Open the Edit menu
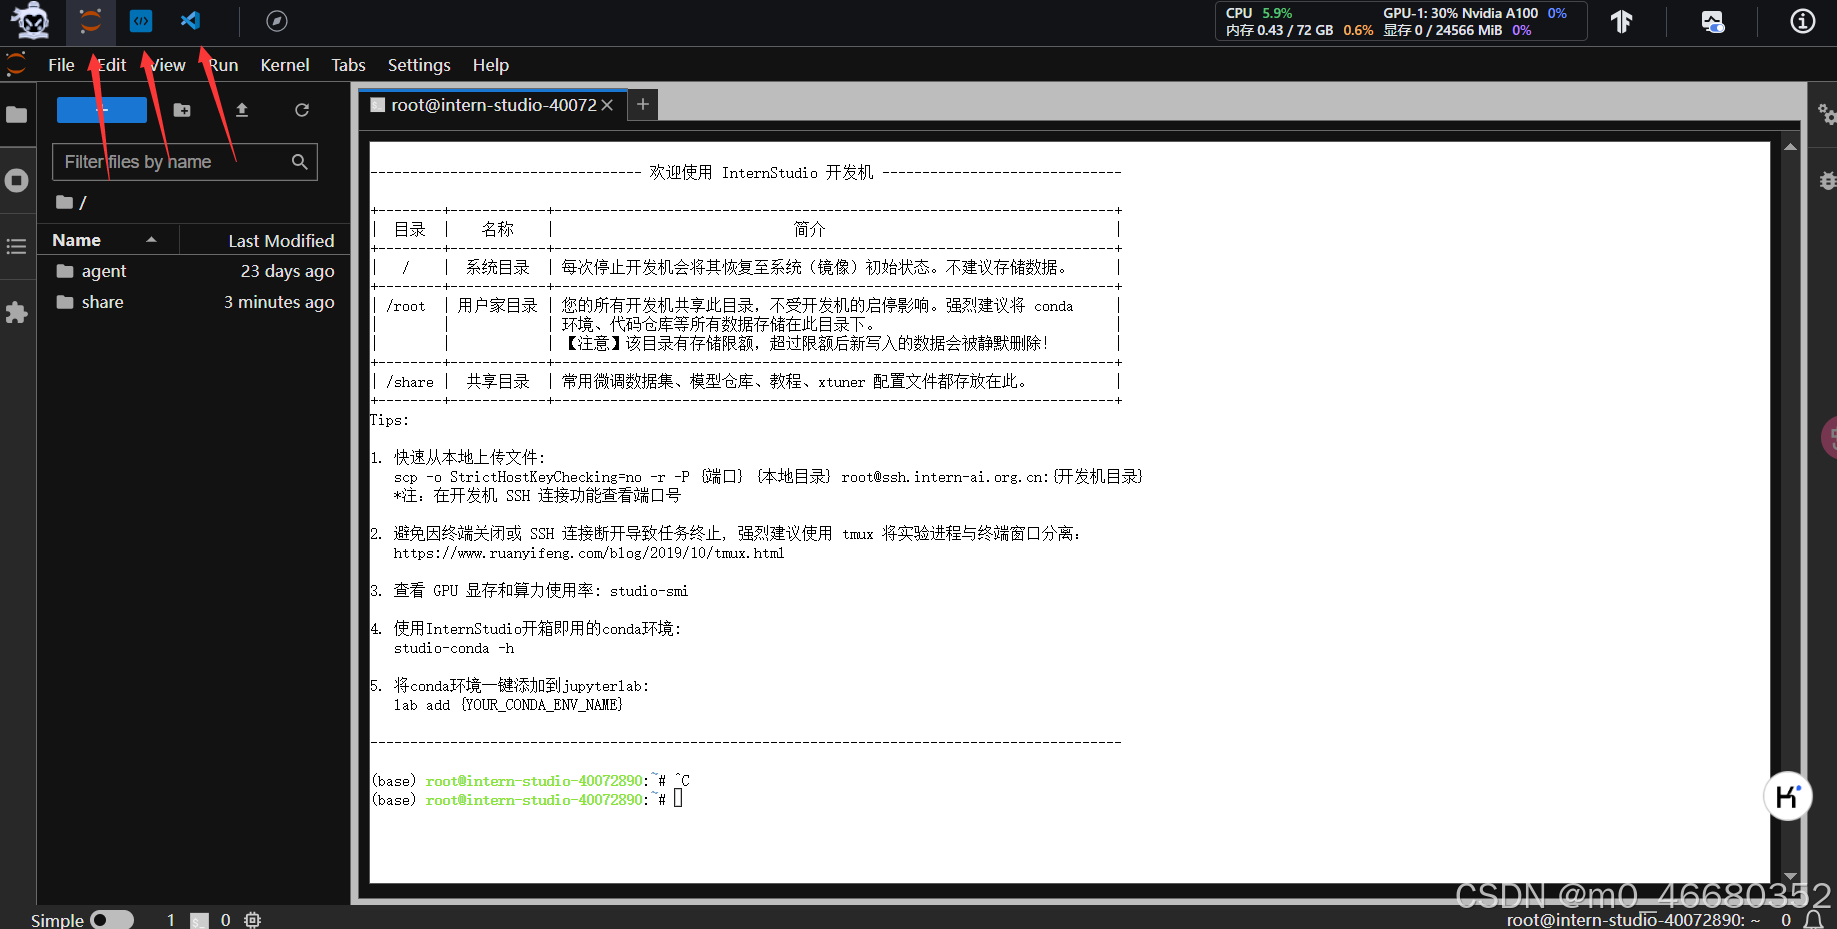Image resolution: width=1837 pixels, height=929 pixels. (112, 65)
